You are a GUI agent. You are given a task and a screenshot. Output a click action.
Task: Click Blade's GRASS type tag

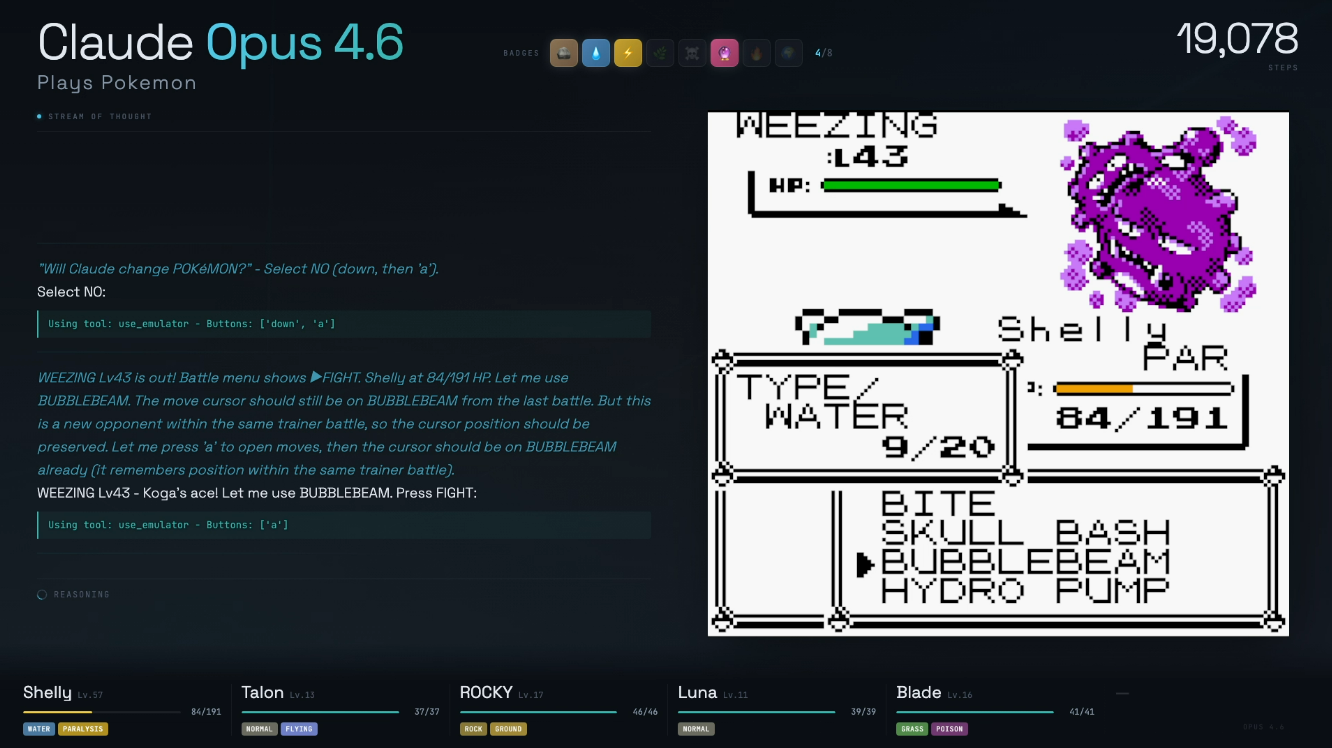pyautogui.click(x=913, y=729)
